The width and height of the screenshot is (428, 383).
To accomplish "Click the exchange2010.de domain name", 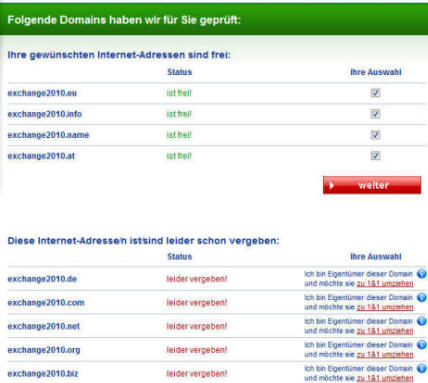I will (42, 279).
